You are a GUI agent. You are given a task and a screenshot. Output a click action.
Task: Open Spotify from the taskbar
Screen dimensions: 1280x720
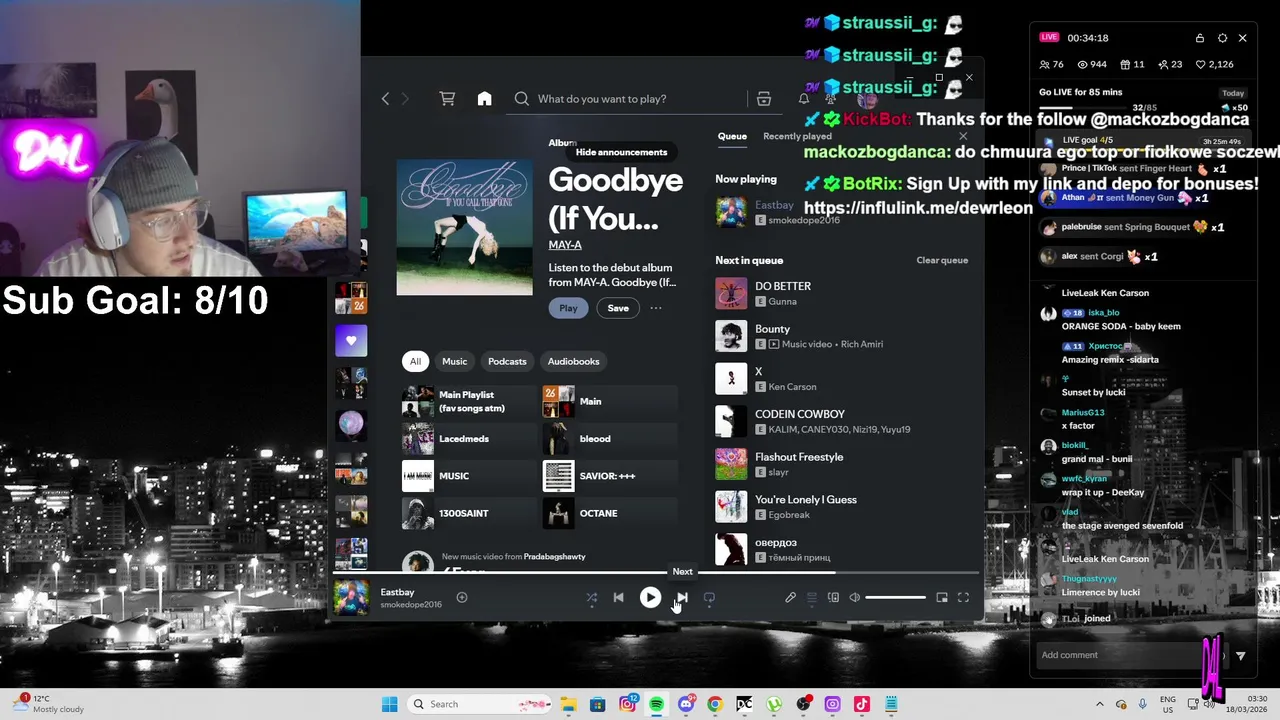656,704
